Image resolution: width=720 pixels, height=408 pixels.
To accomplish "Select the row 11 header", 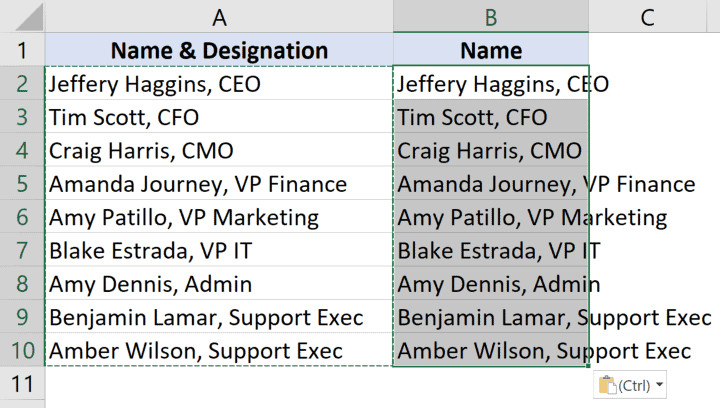I will (x=22, y=384).
